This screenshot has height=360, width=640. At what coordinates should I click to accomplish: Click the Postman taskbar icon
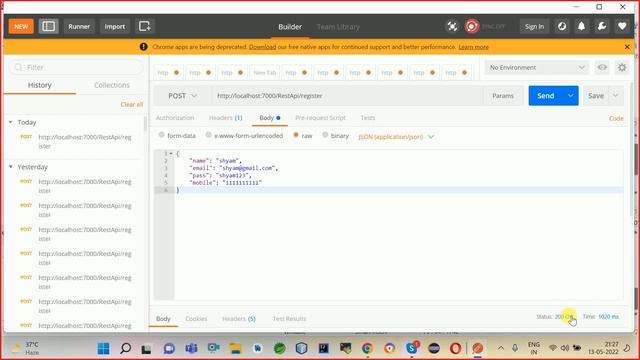click(x=478, y=348)
